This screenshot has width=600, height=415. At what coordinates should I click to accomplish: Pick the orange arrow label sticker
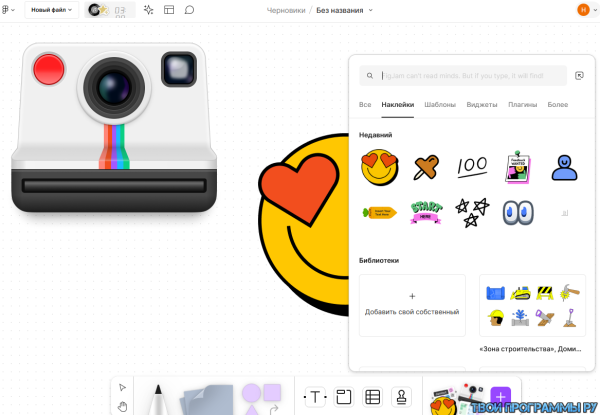pyautogui.click(x=380, y=212)
